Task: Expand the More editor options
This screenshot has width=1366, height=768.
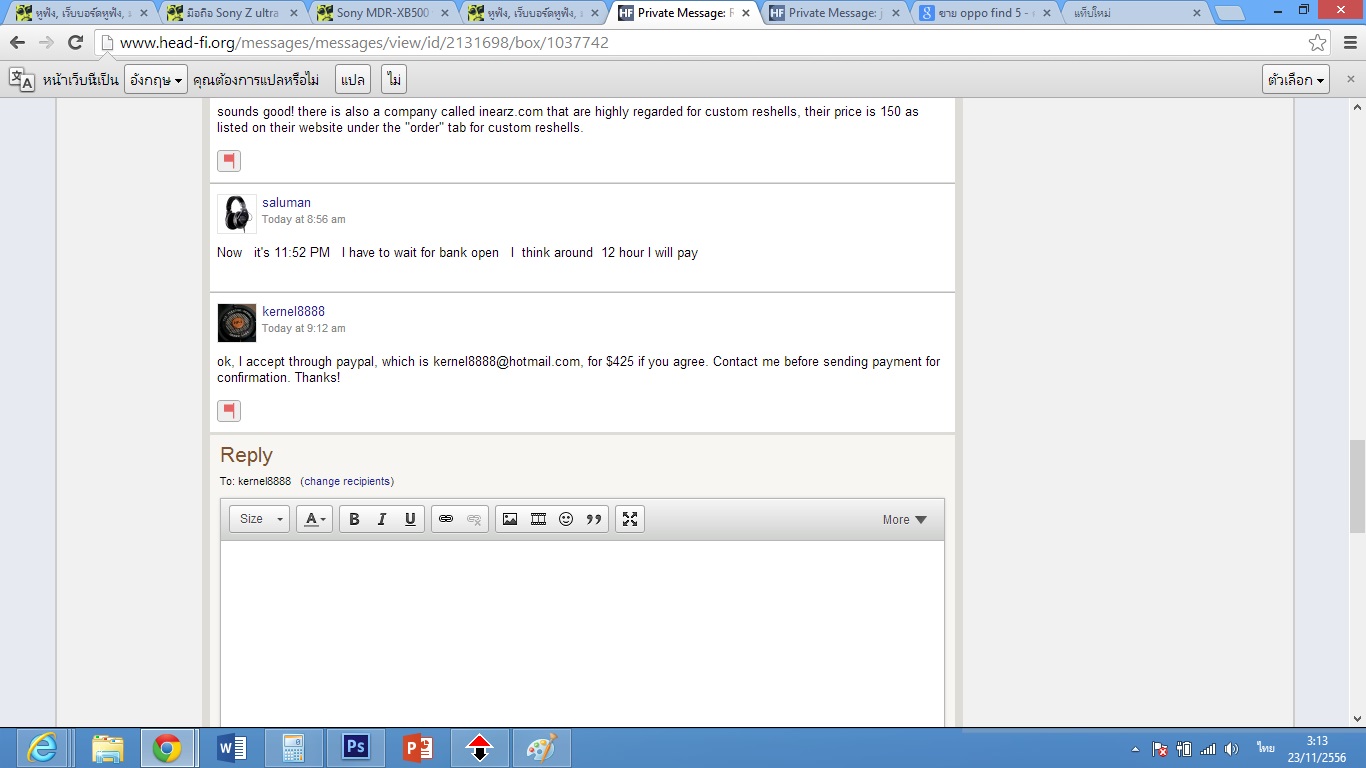Action: (904, 520)
